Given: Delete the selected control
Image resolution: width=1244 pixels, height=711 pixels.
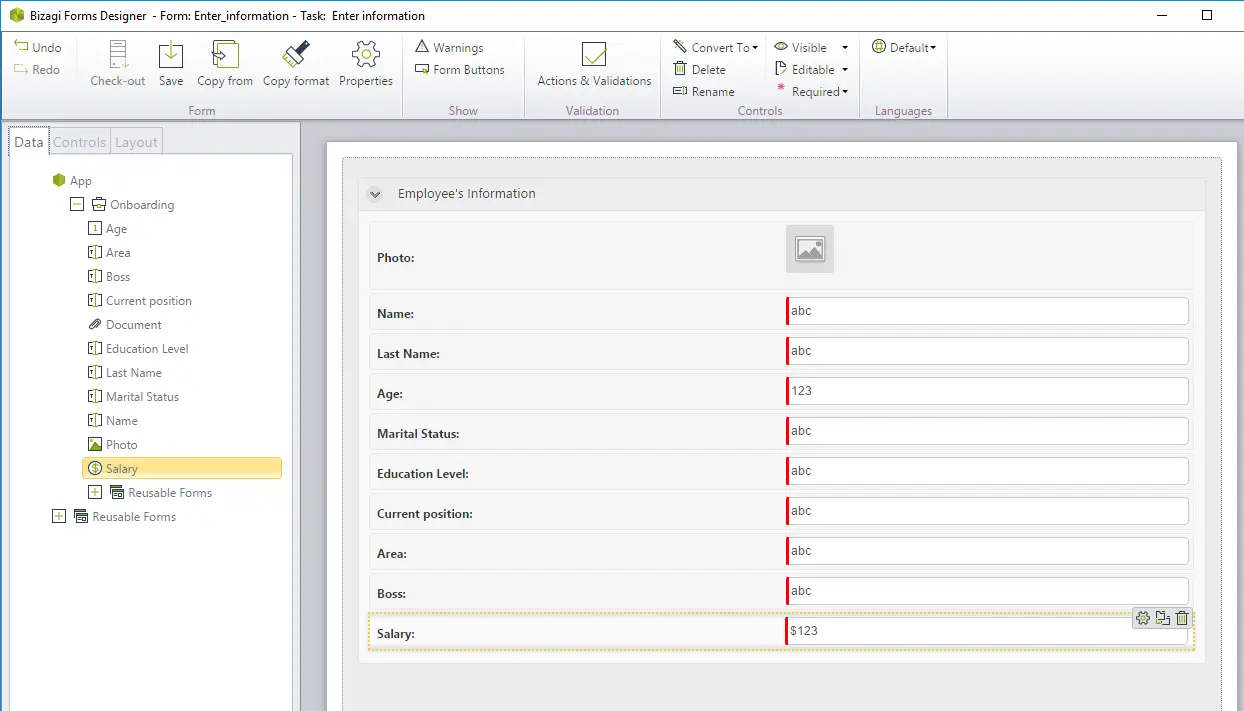Looking at the screenshot, I should pos(700,69).
